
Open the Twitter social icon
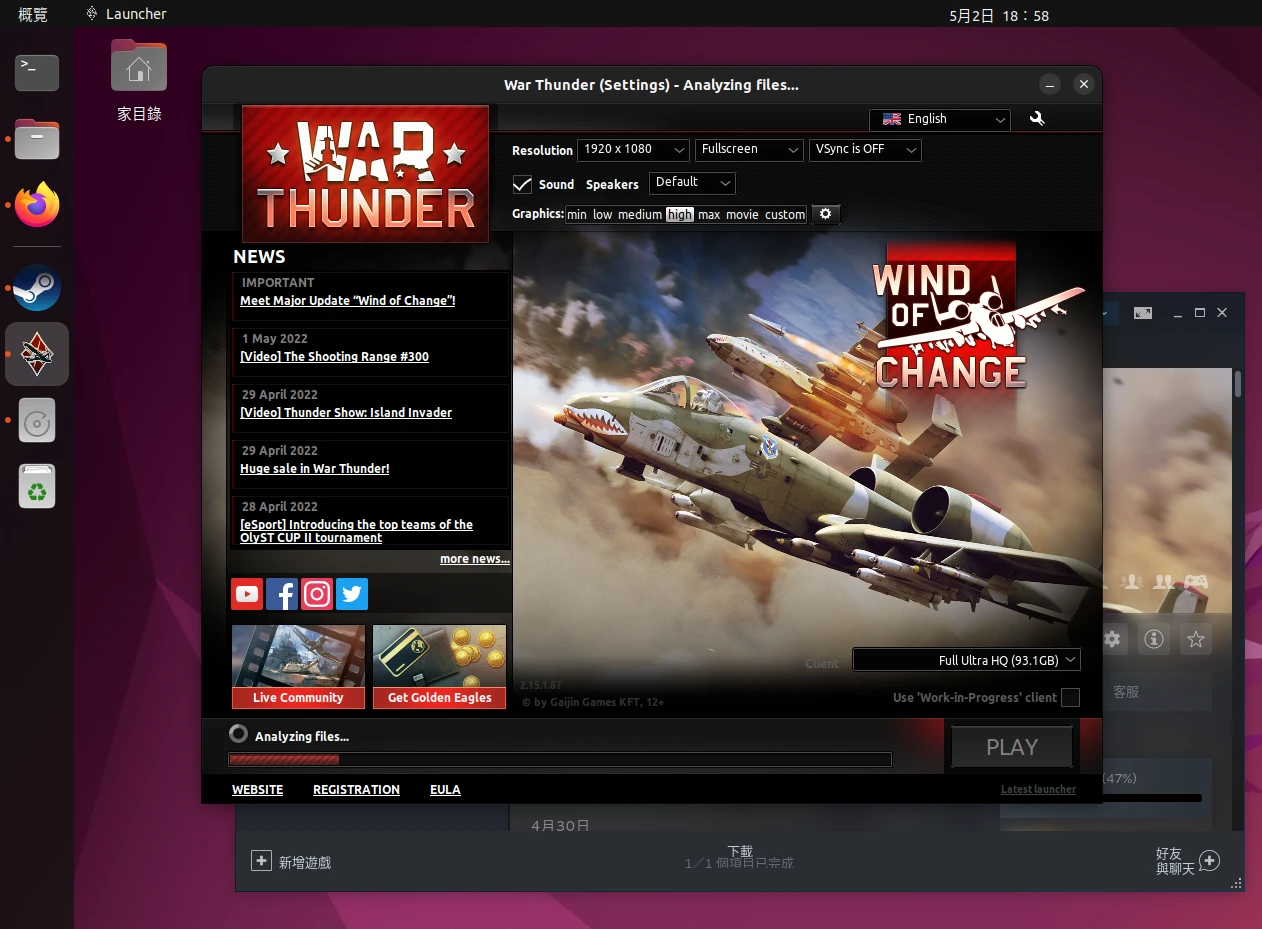coord(352,594)
